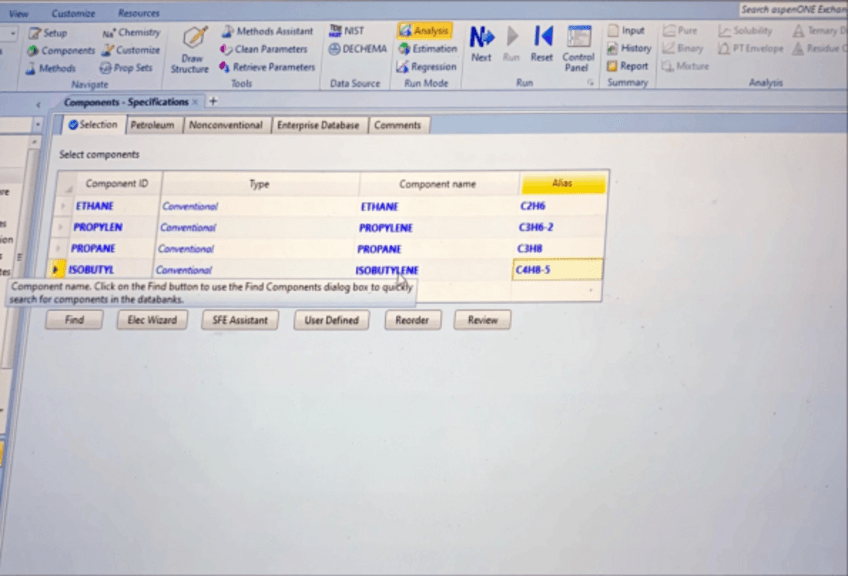Click the Alias column header
The height and width of the screenshot is (576, 848).
point(562,183)
